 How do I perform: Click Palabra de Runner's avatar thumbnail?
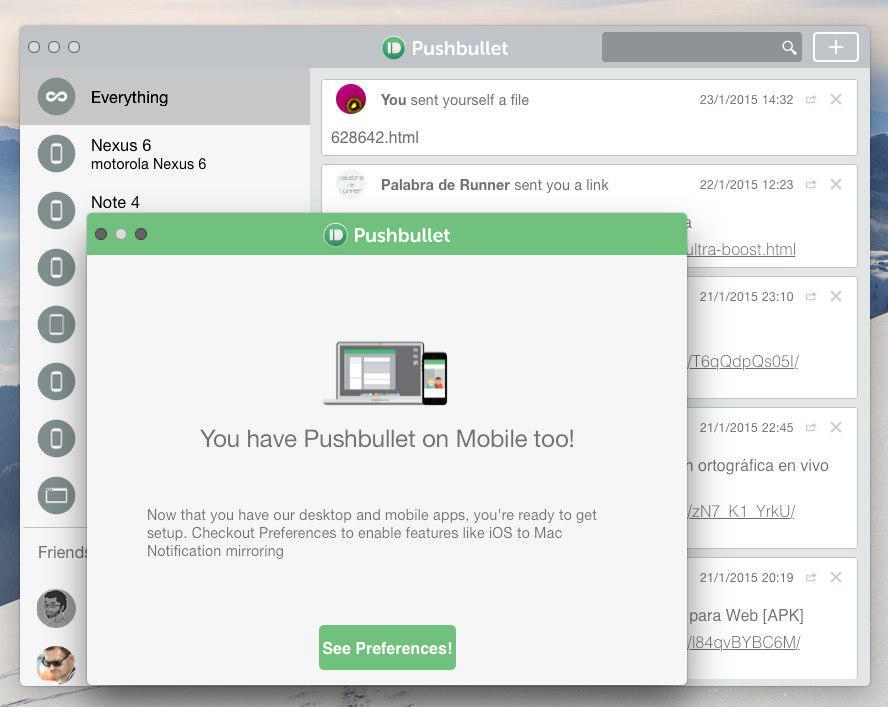[351, 184]
